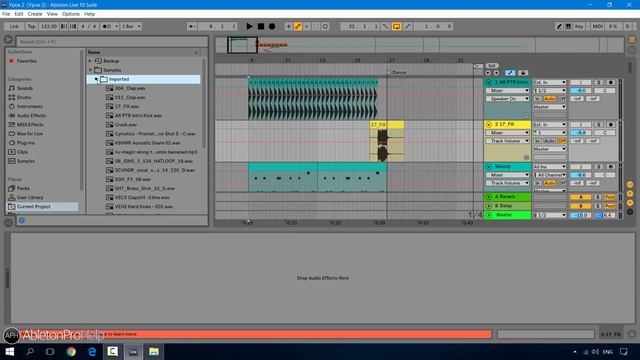Open User Library in Places

29,197
